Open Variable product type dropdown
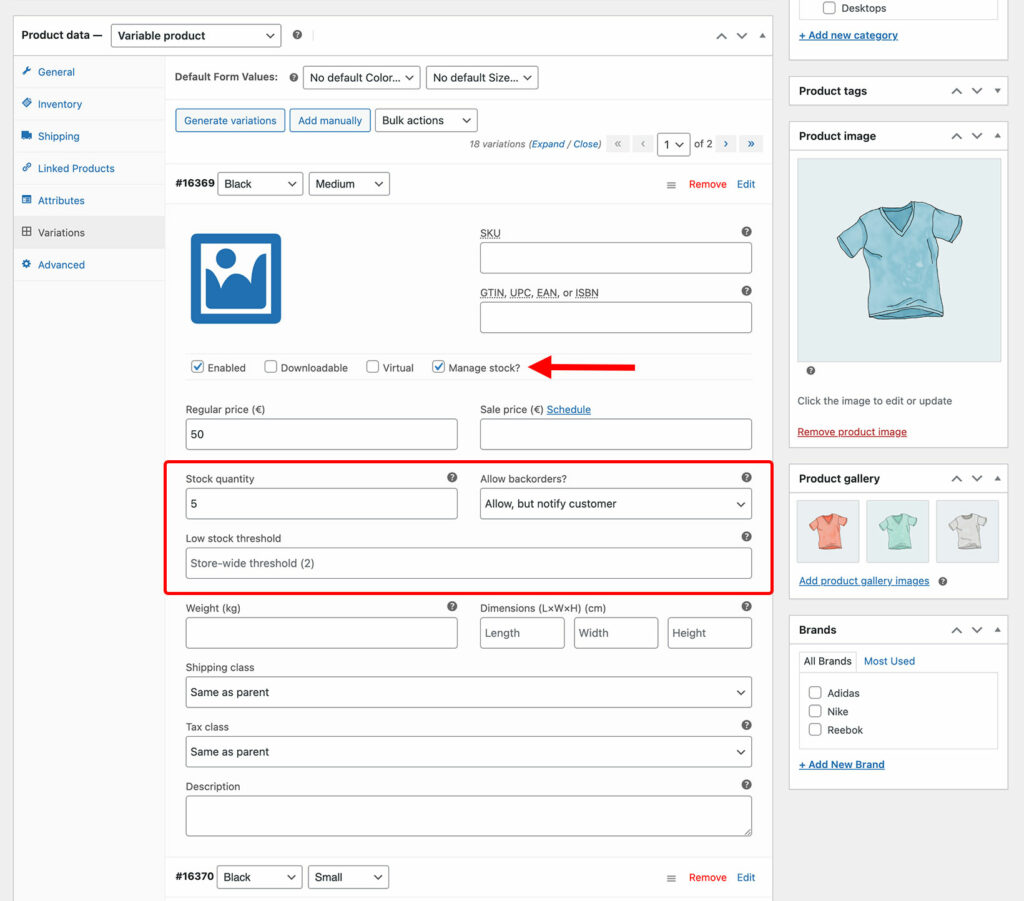This screenshot has height=901, width=1024. click(x=196, y=35)
